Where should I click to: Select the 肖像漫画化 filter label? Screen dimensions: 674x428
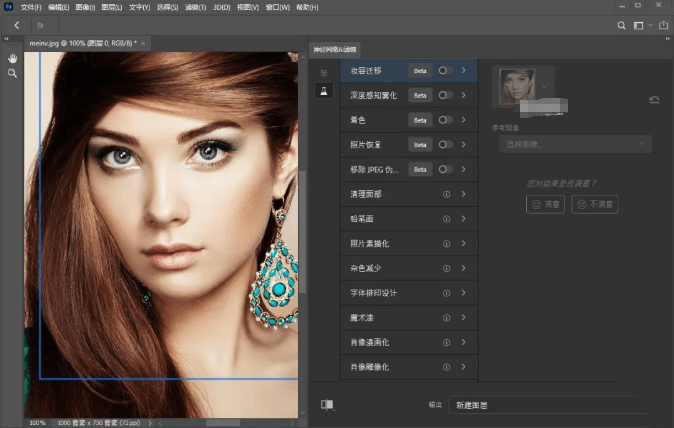click(x=370, y=342)
